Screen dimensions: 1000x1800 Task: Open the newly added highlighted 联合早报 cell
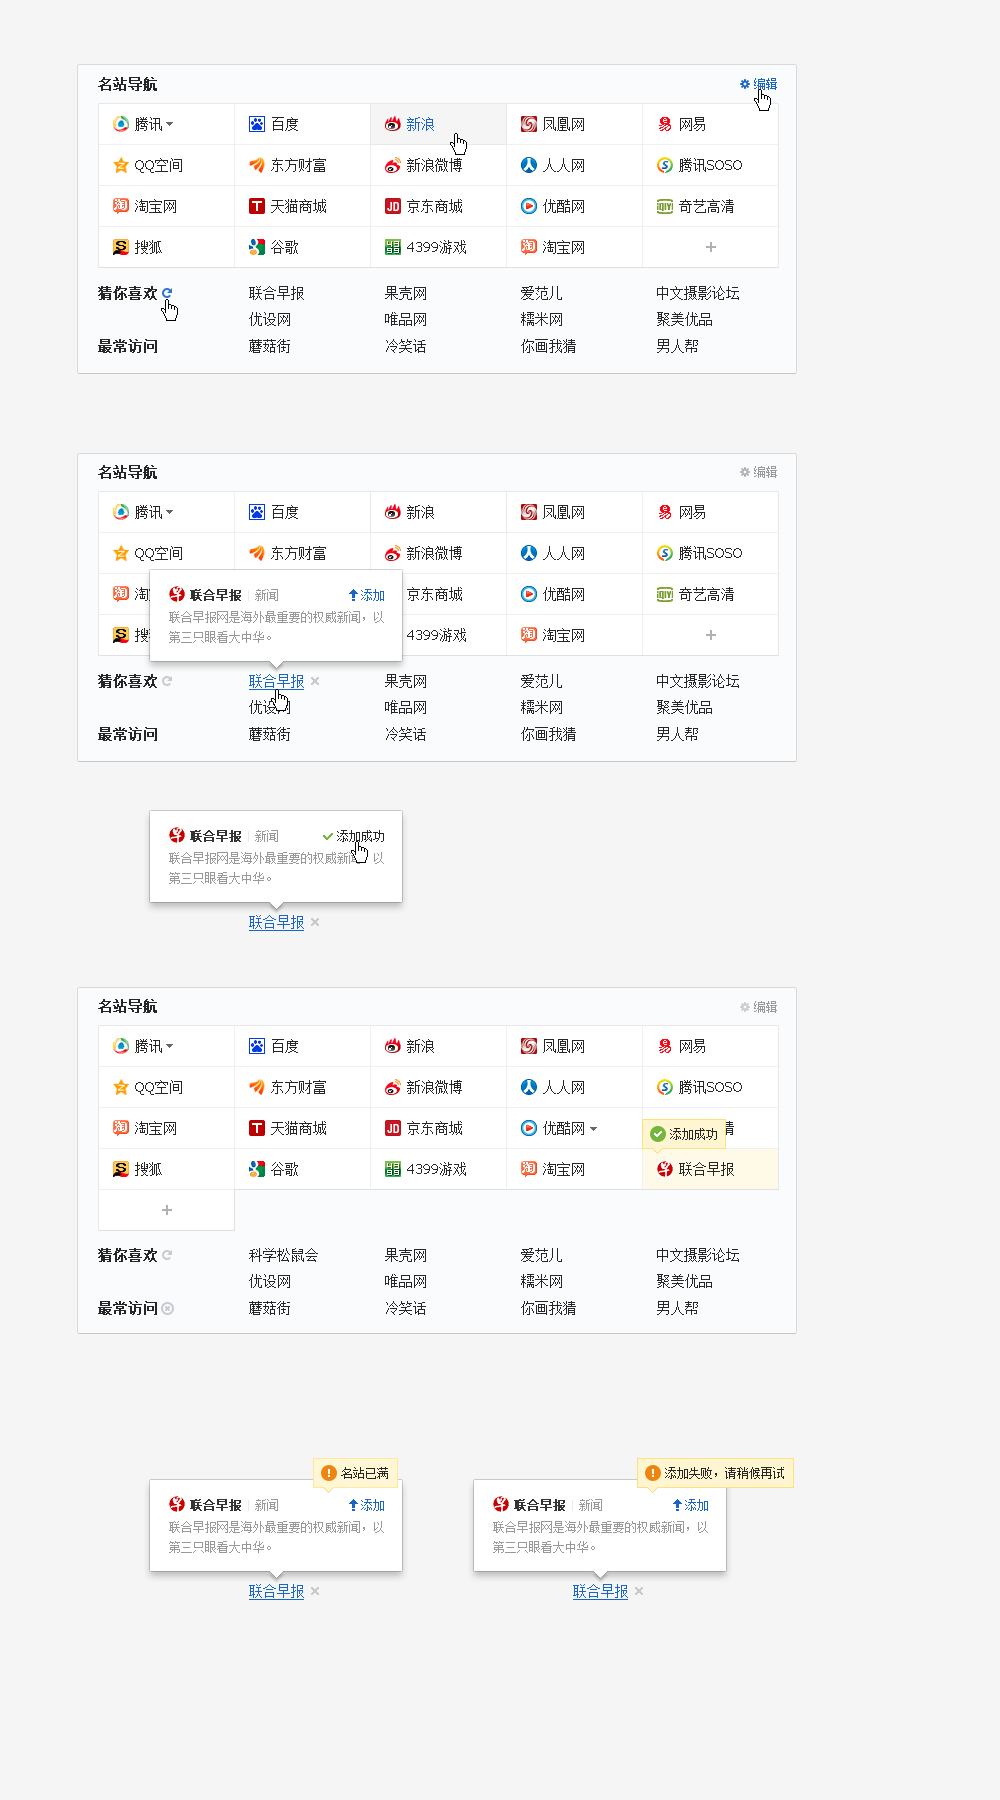(711, 1169)
